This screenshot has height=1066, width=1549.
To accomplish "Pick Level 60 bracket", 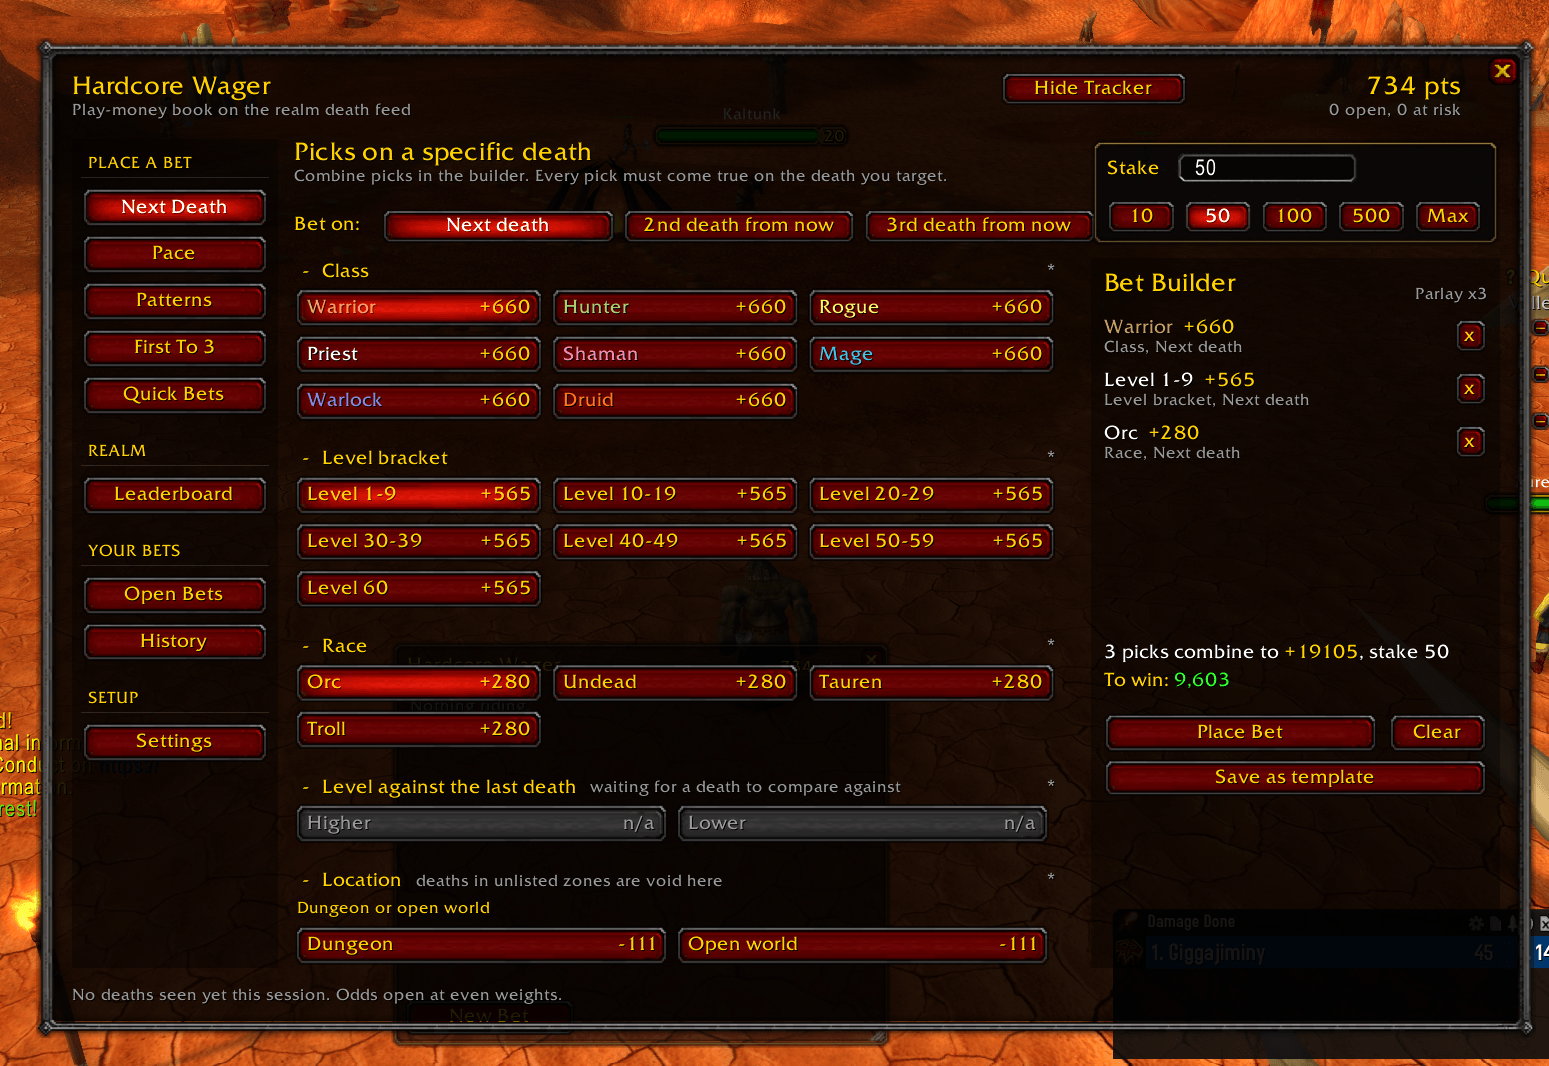I will coord(419,589).
